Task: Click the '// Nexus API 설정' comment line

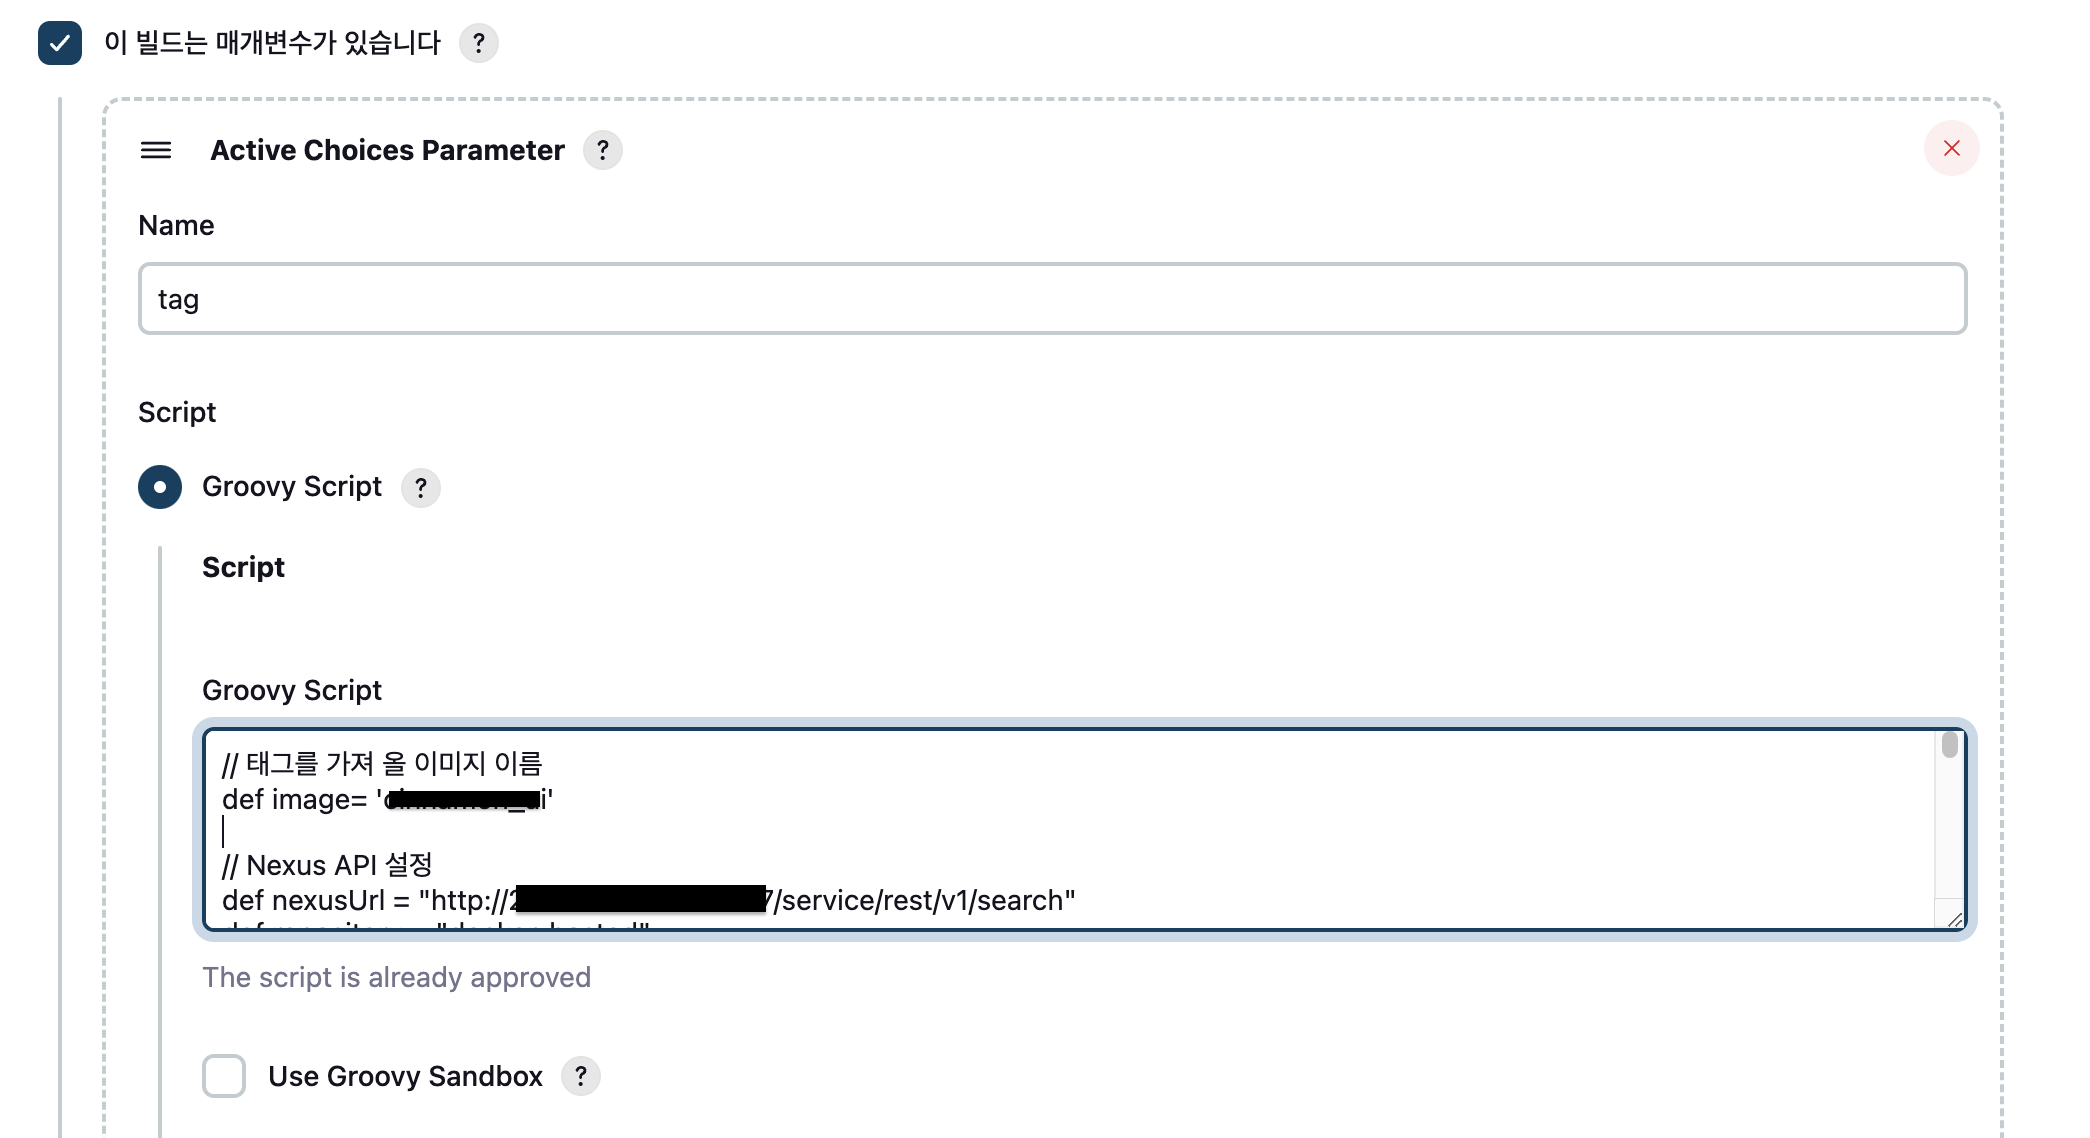Action: pyautogui.click(x=327, y=865)
